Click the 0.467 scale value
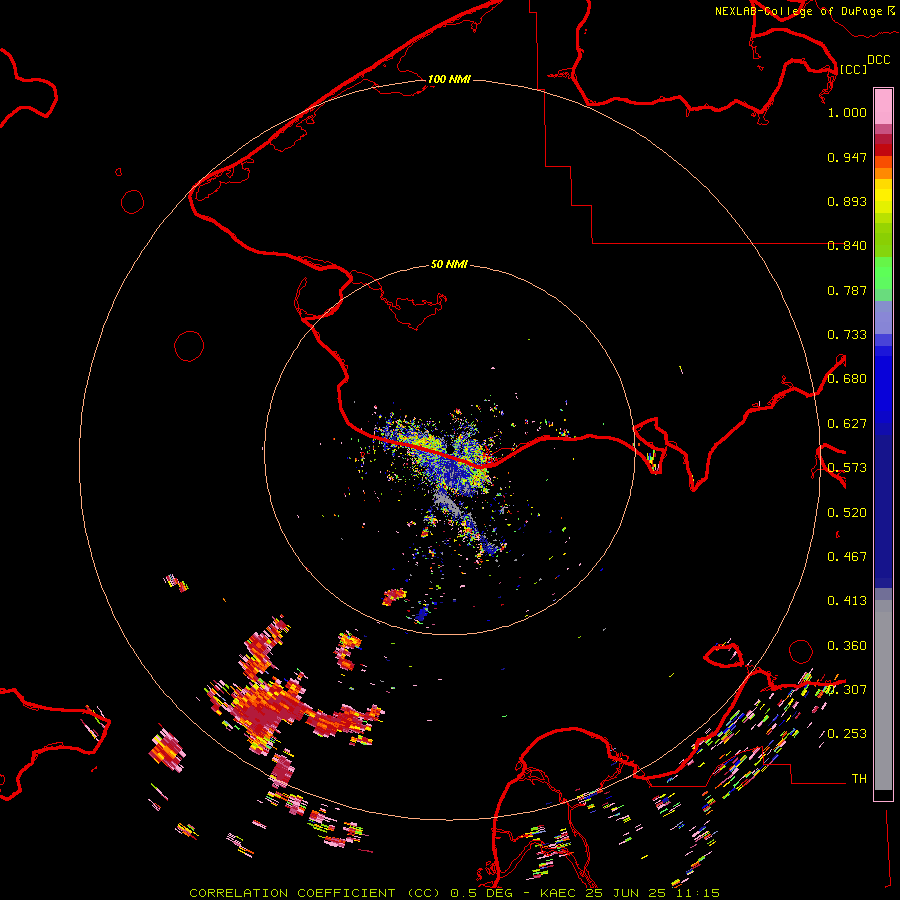 coord(847,557)
